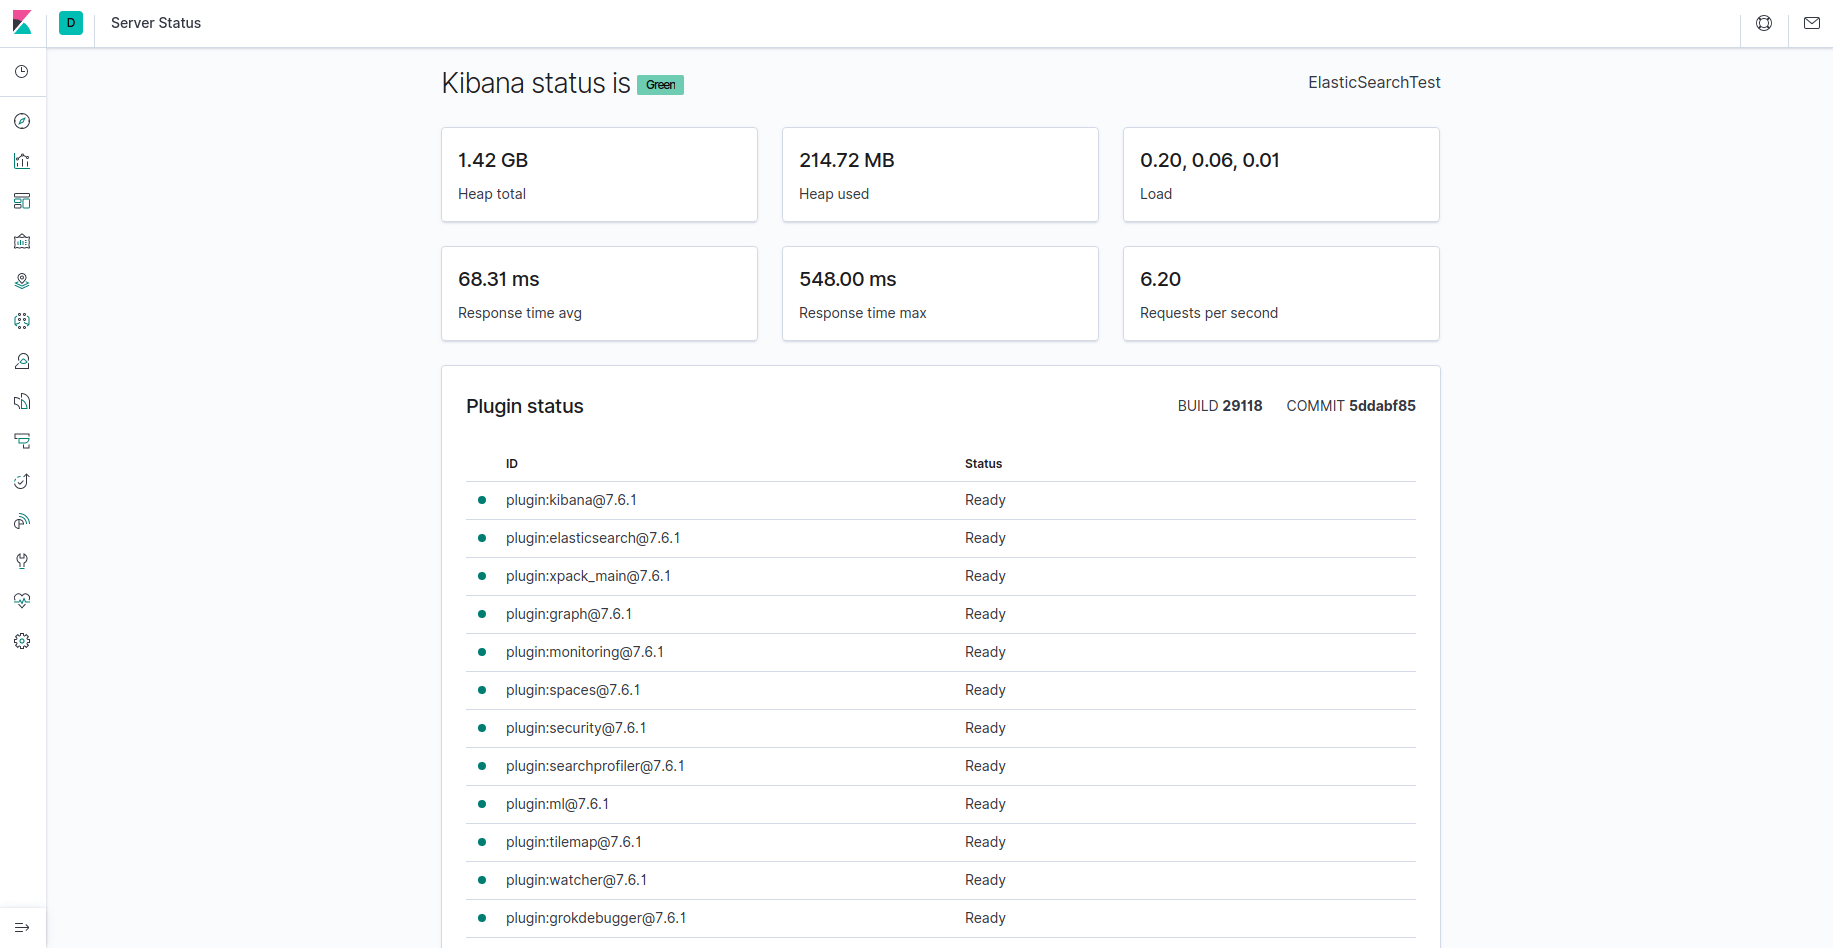Screen dimensions: 1833x948
Task: Open Maps from the sidebar
Action: (x=22, y=281)
